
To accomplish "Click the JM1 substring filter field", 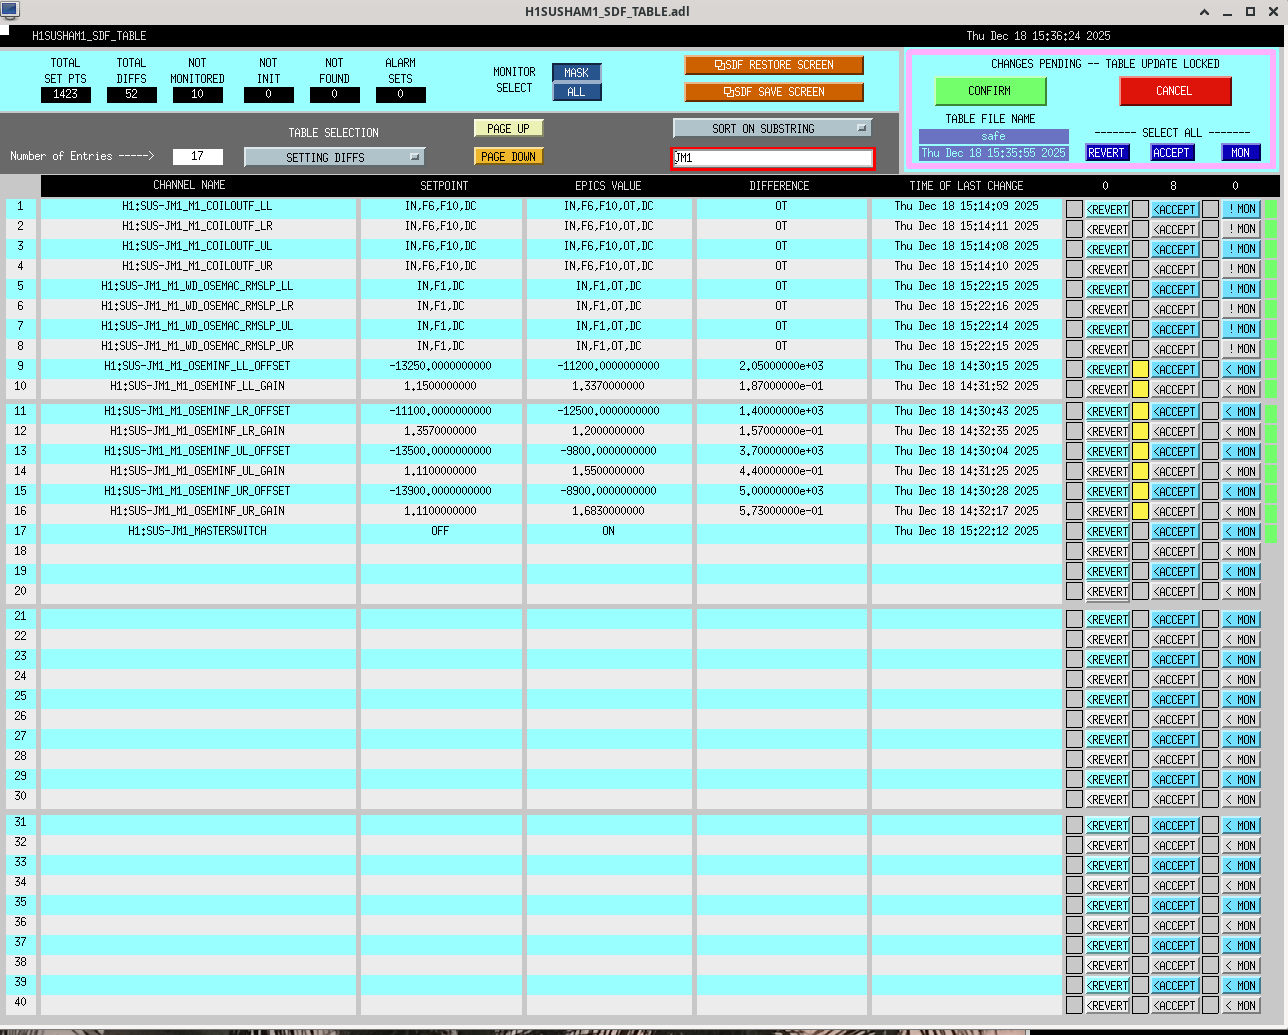I will pos(772,158).
